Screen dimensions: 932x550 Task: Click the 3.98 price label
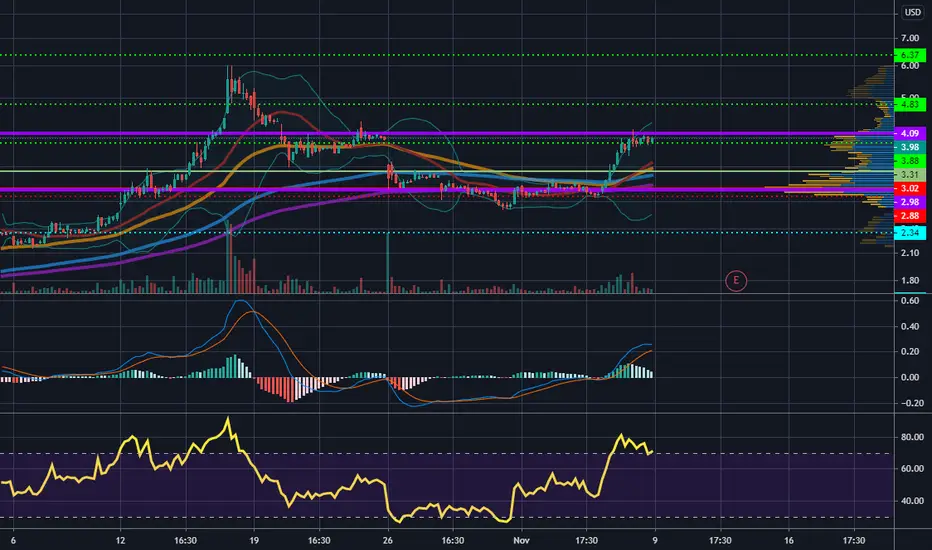910,147
